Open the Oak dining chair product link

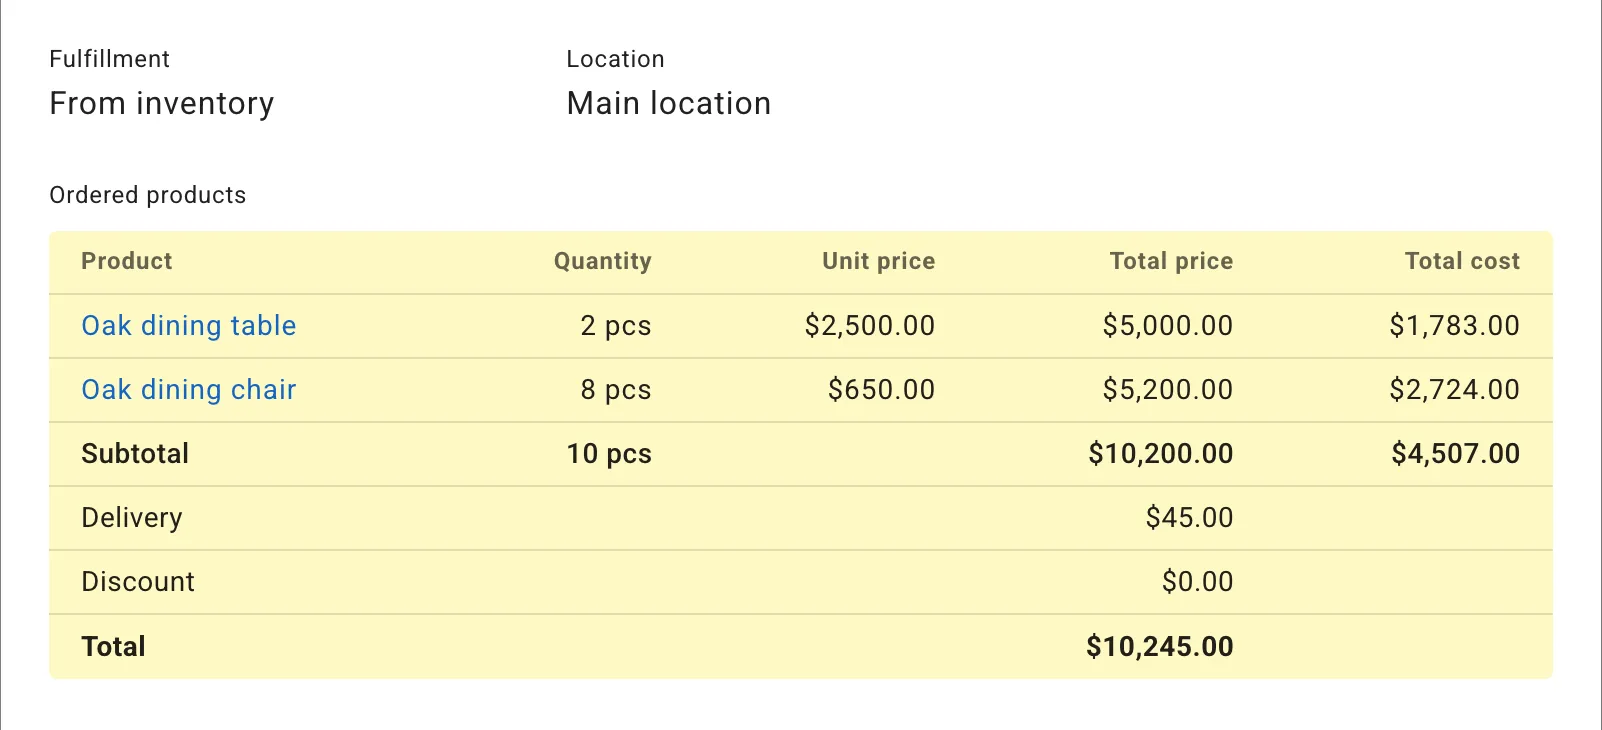point(188,390)
